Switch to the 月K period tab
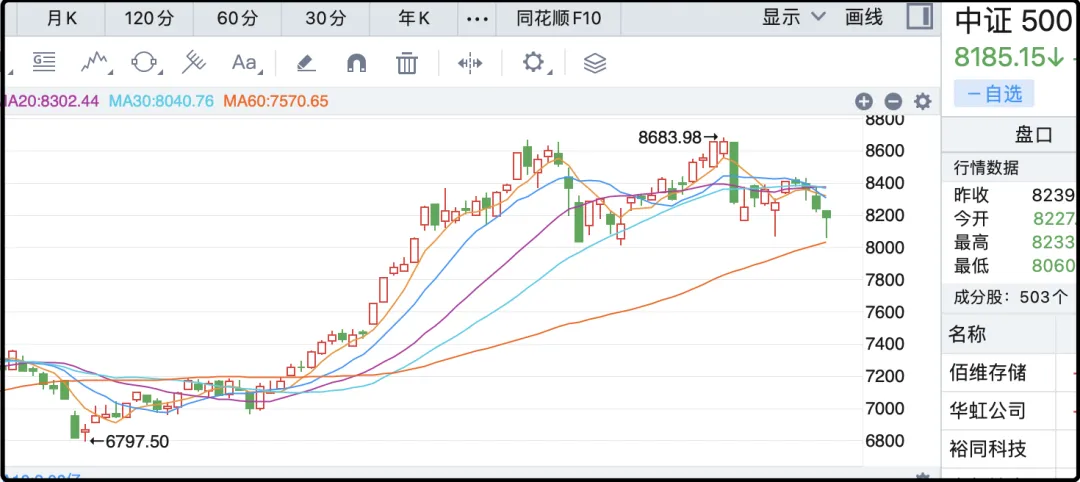Screen dimensions: 1080x482 [62, 18]
